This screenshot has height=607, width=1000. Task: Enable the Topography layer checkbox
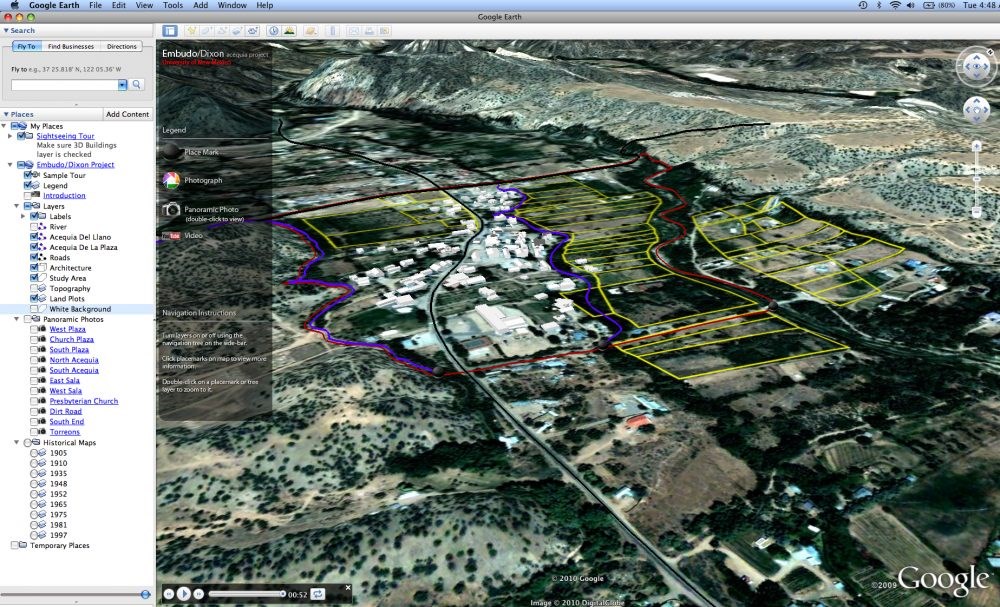tap(34, 288)
